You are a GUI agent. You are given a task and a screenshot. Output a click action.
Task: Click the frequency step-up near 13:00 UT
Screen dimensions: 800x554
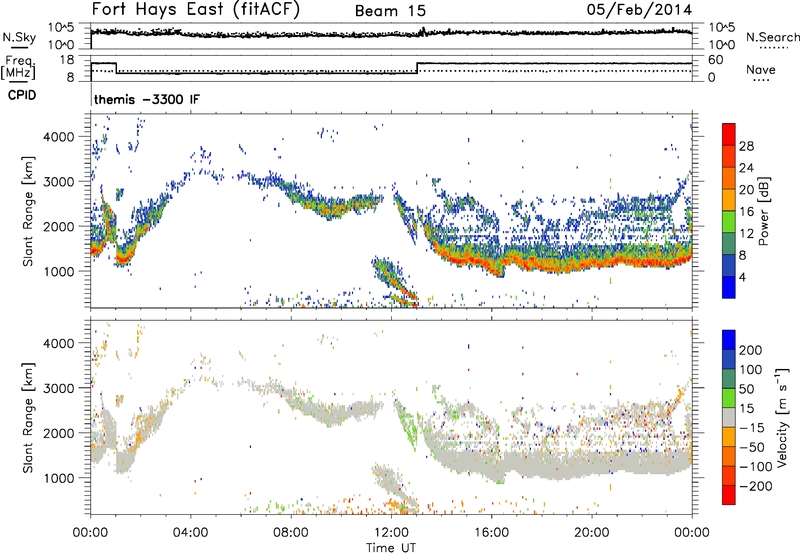click(x=417, y=68)
